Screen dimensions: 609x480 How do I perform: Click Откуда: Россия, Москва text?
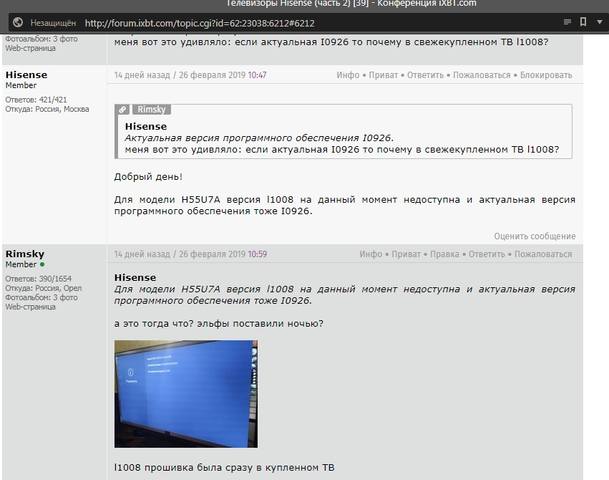pyautogui.click(x=47, y=109)
